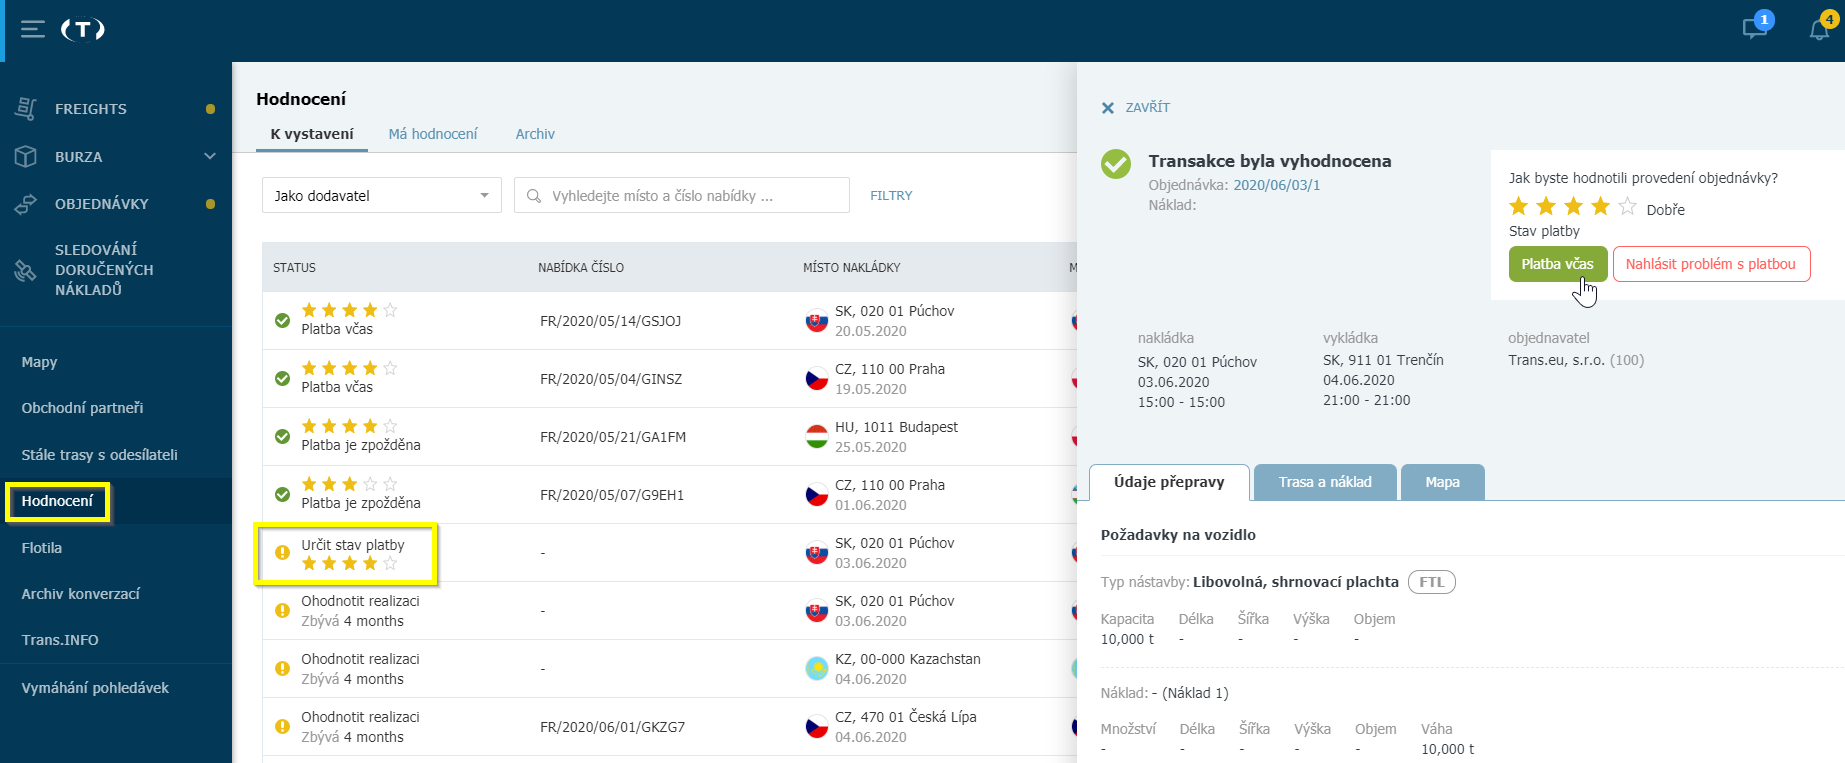Select offer FR/2020/05/04/GINSZ row
The height and width of the screenshot is (763, 1845).
(611, 379)
